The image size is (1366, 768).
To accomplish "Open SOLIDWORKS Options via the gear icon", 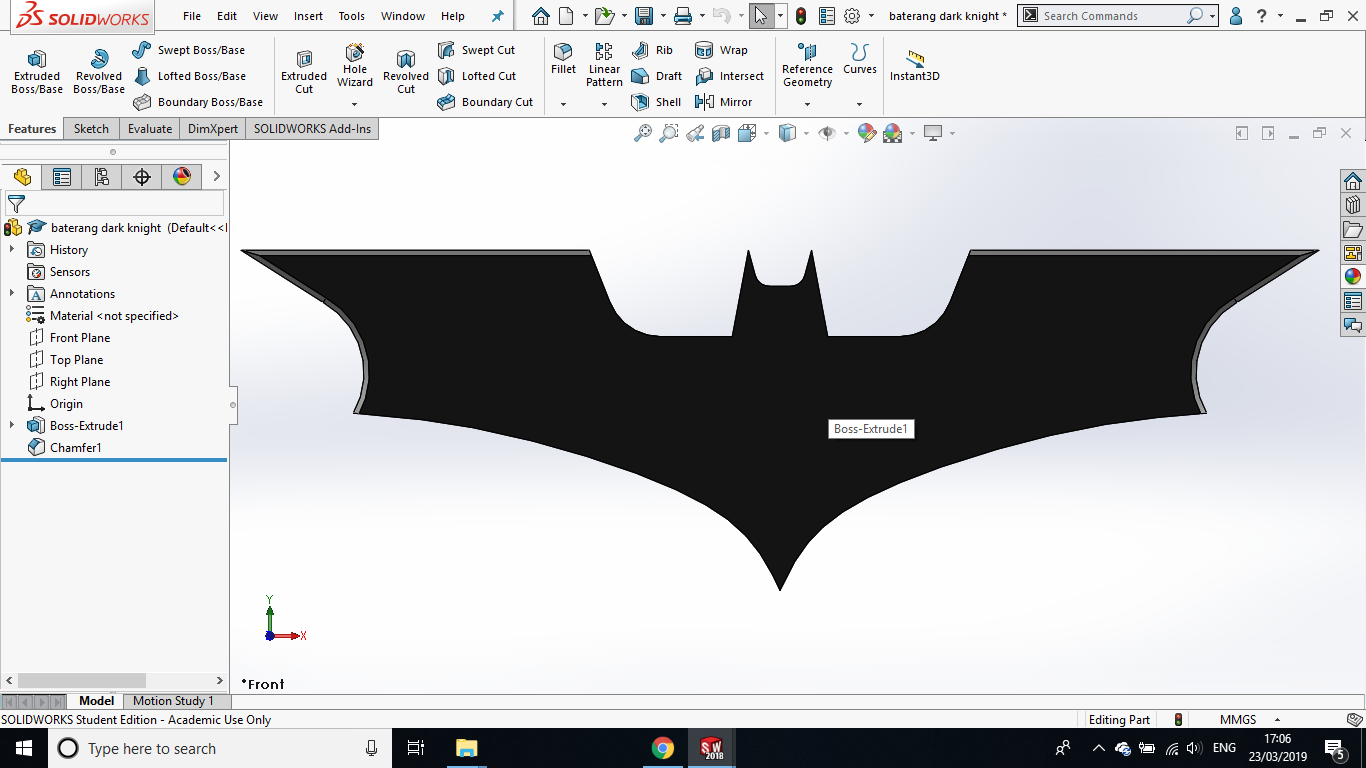I will coord(852,16).
